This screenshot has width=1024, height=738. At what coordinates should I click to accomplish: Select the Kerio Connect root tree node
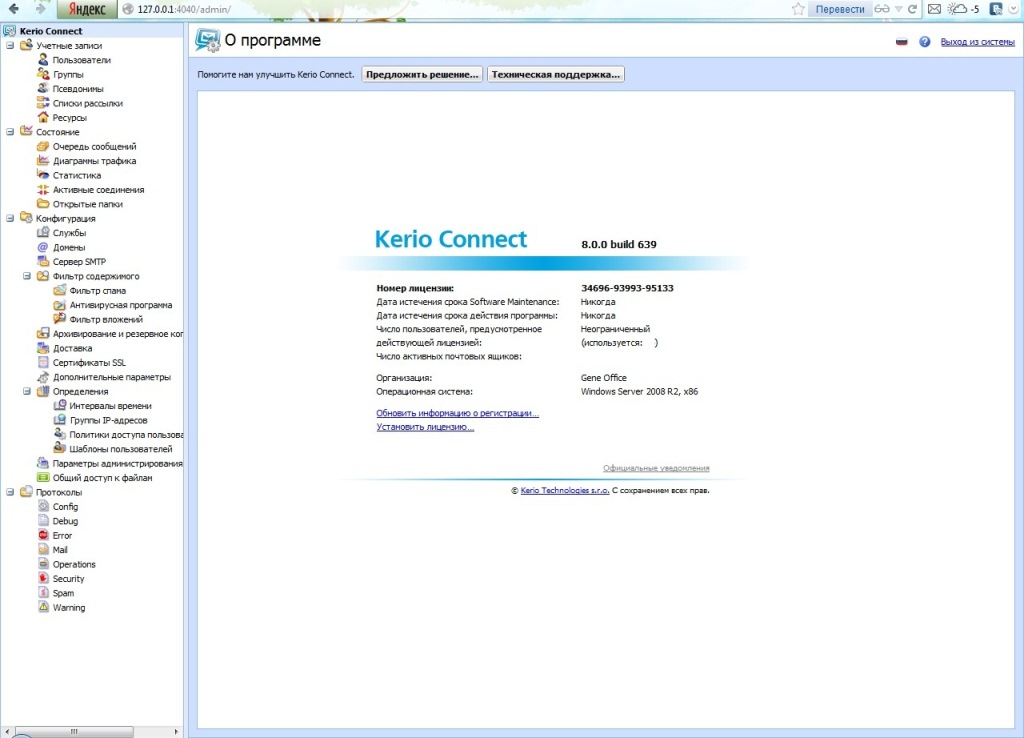(51, 31)
